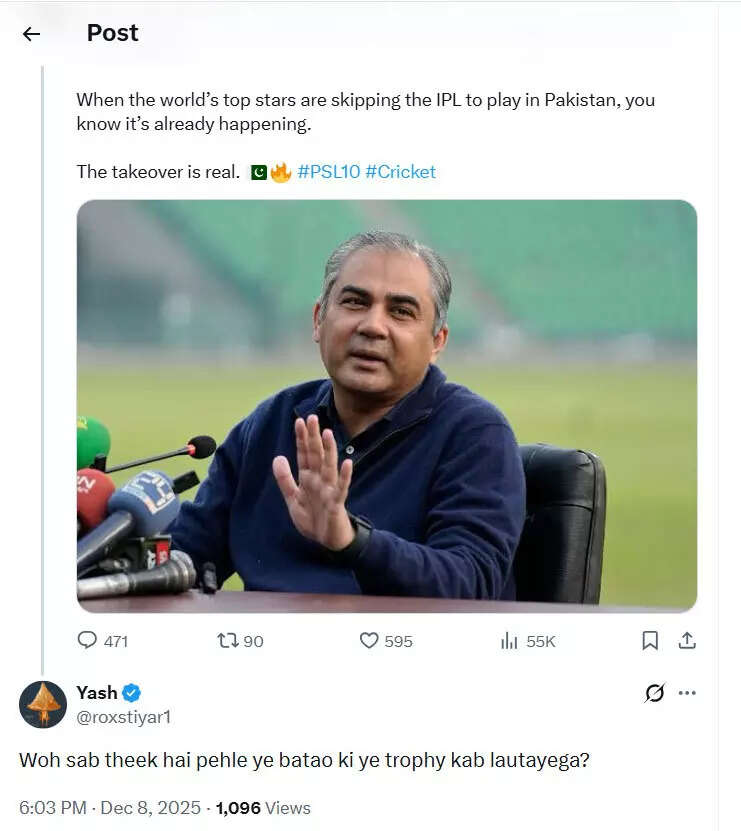The height and width of the screenshot is (831, 741).
Task: Click the 6:03 PM · Dec 8, 2025 timestamp
Action: click(112, 807)
